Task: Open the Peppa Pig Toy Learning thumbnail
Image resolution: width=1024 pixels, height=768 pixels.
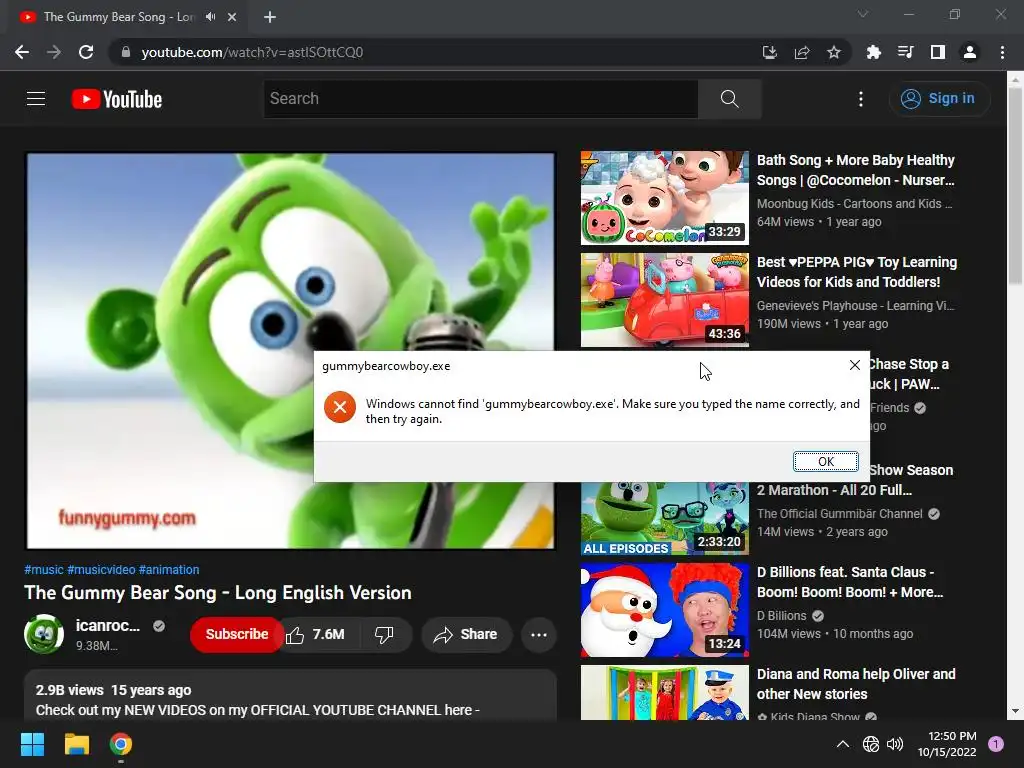Action: pyautogui.click(x=665, y=300)
